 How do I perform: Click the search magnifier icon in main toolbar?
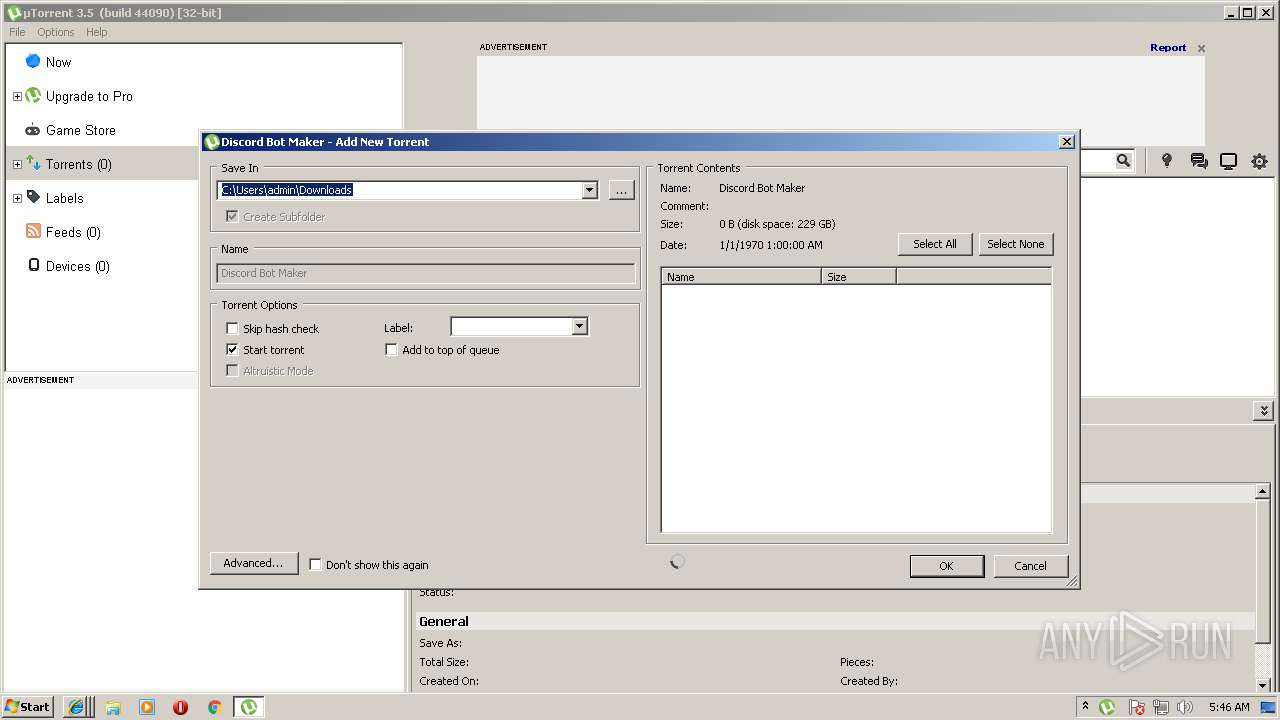[x=1123, y=161]
